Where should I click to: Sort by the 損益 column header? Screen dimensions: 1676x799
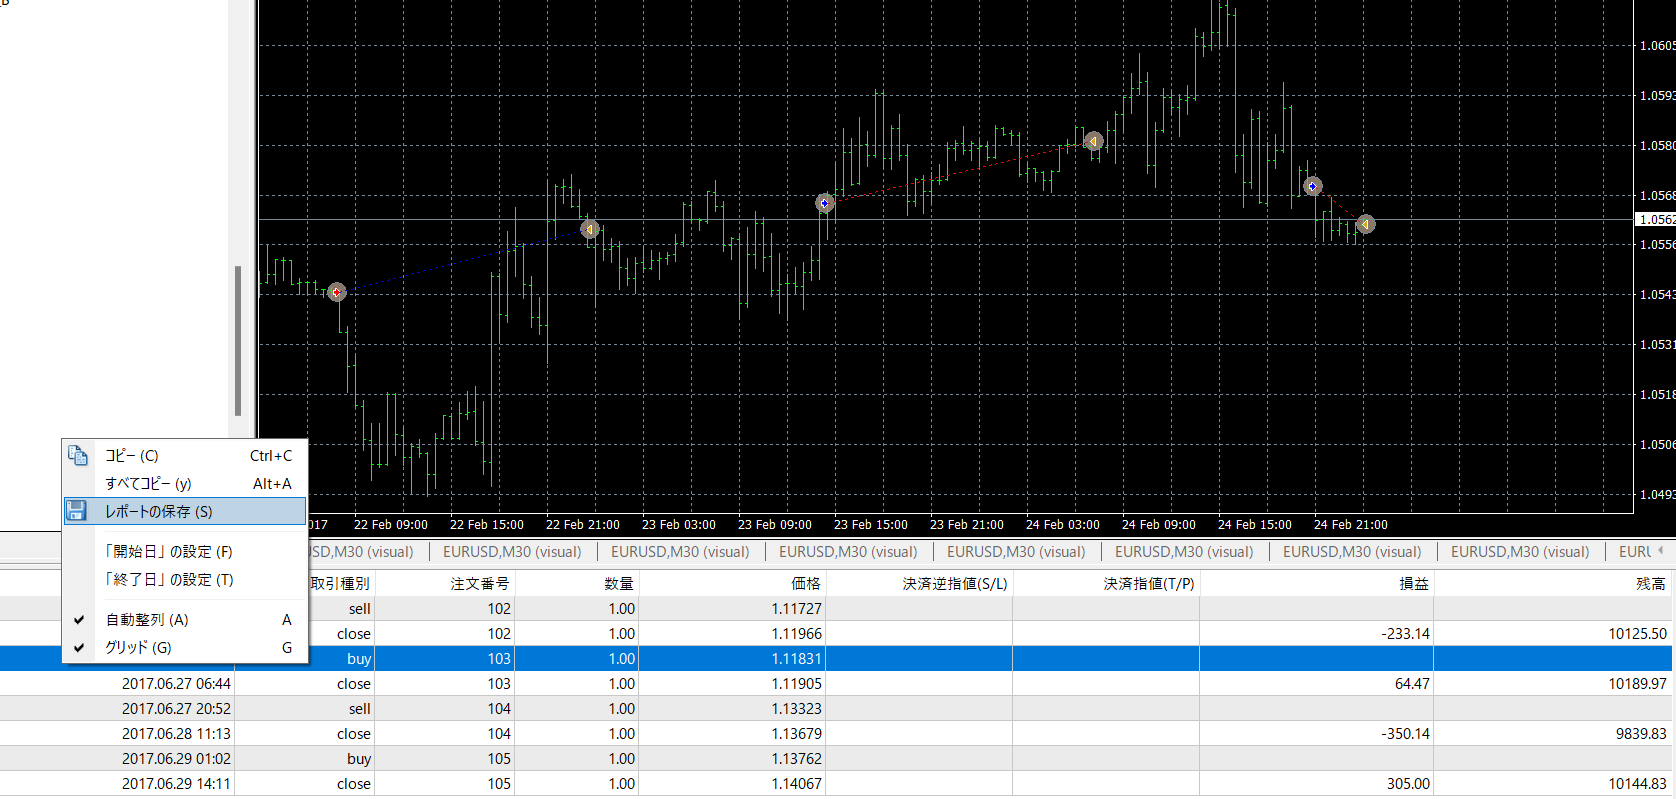[x=1413, y=584]
